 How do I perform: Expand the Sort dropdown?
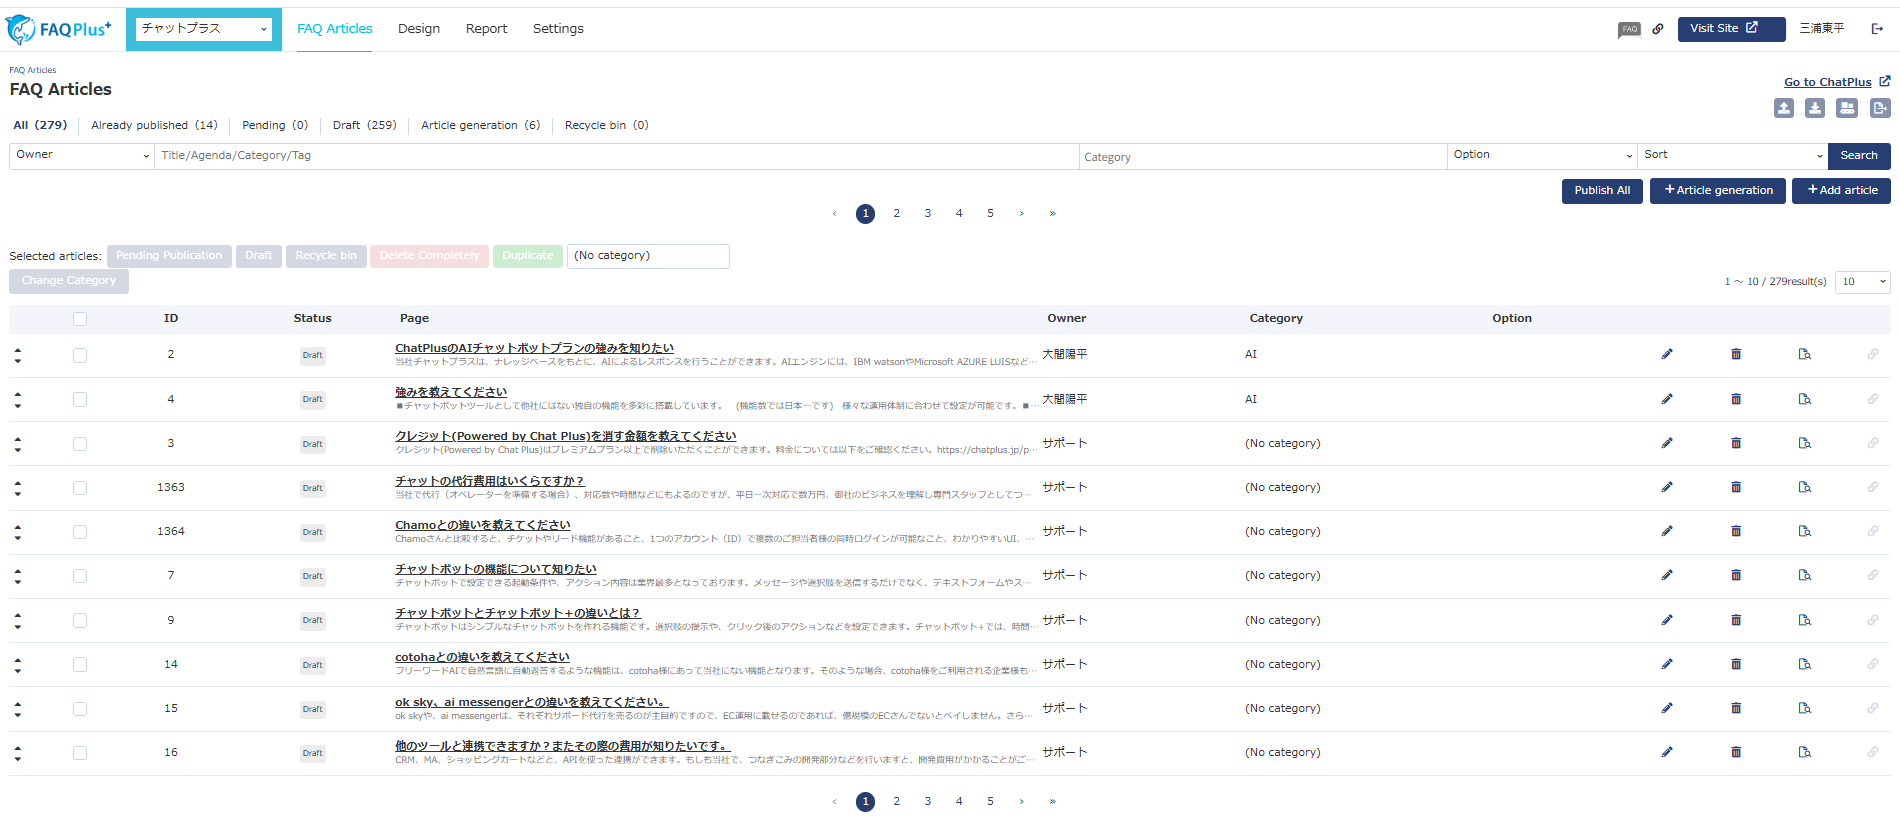1732,155
